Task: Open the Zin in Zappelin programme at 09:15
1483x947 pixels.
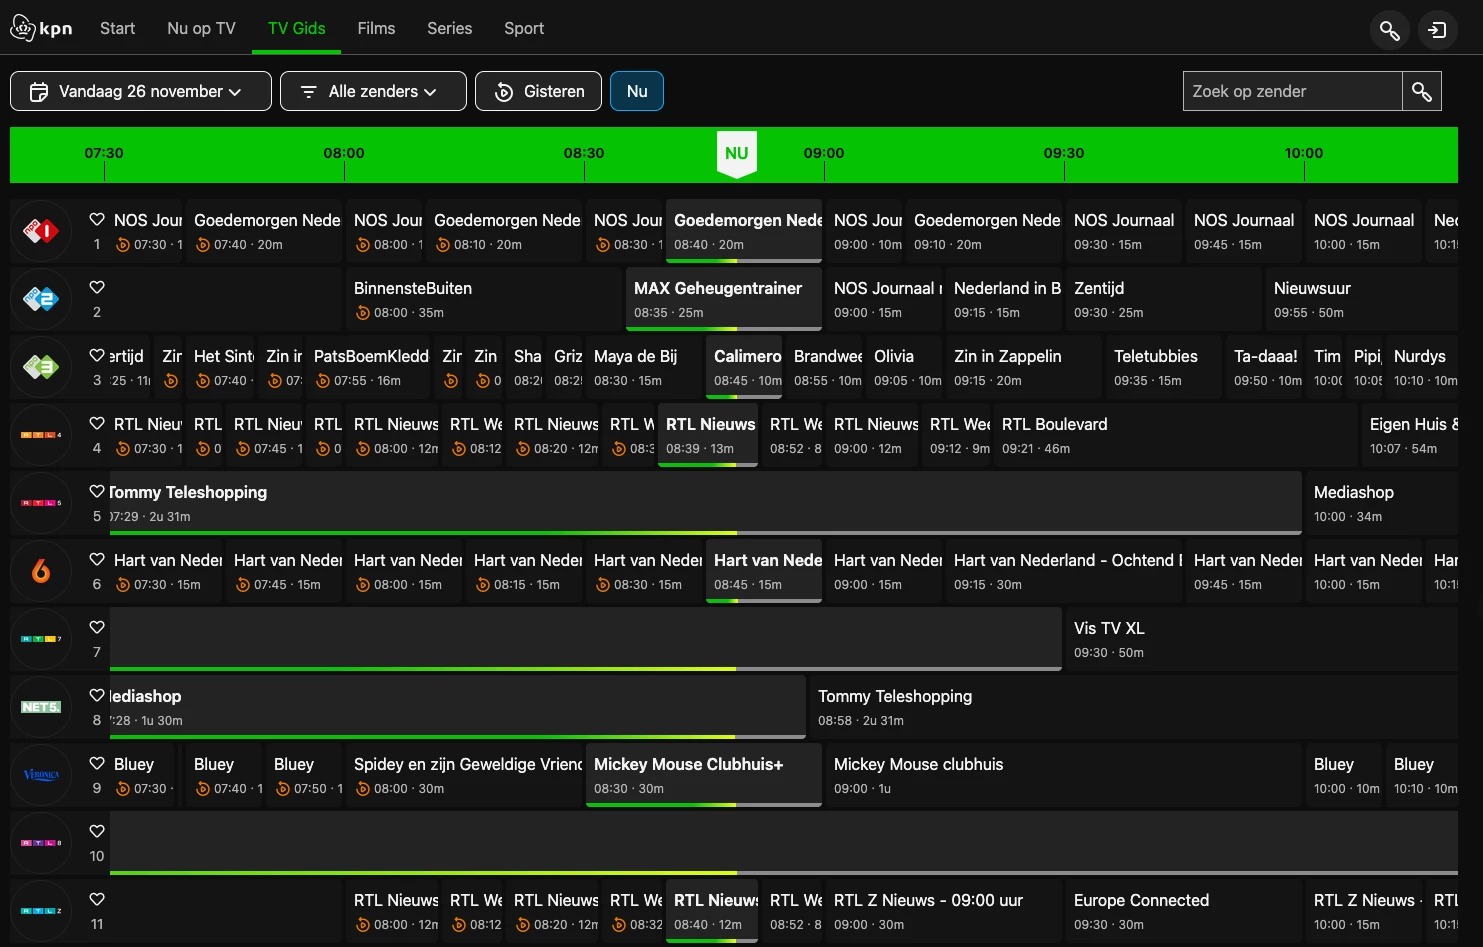Action: (1024, 367)
